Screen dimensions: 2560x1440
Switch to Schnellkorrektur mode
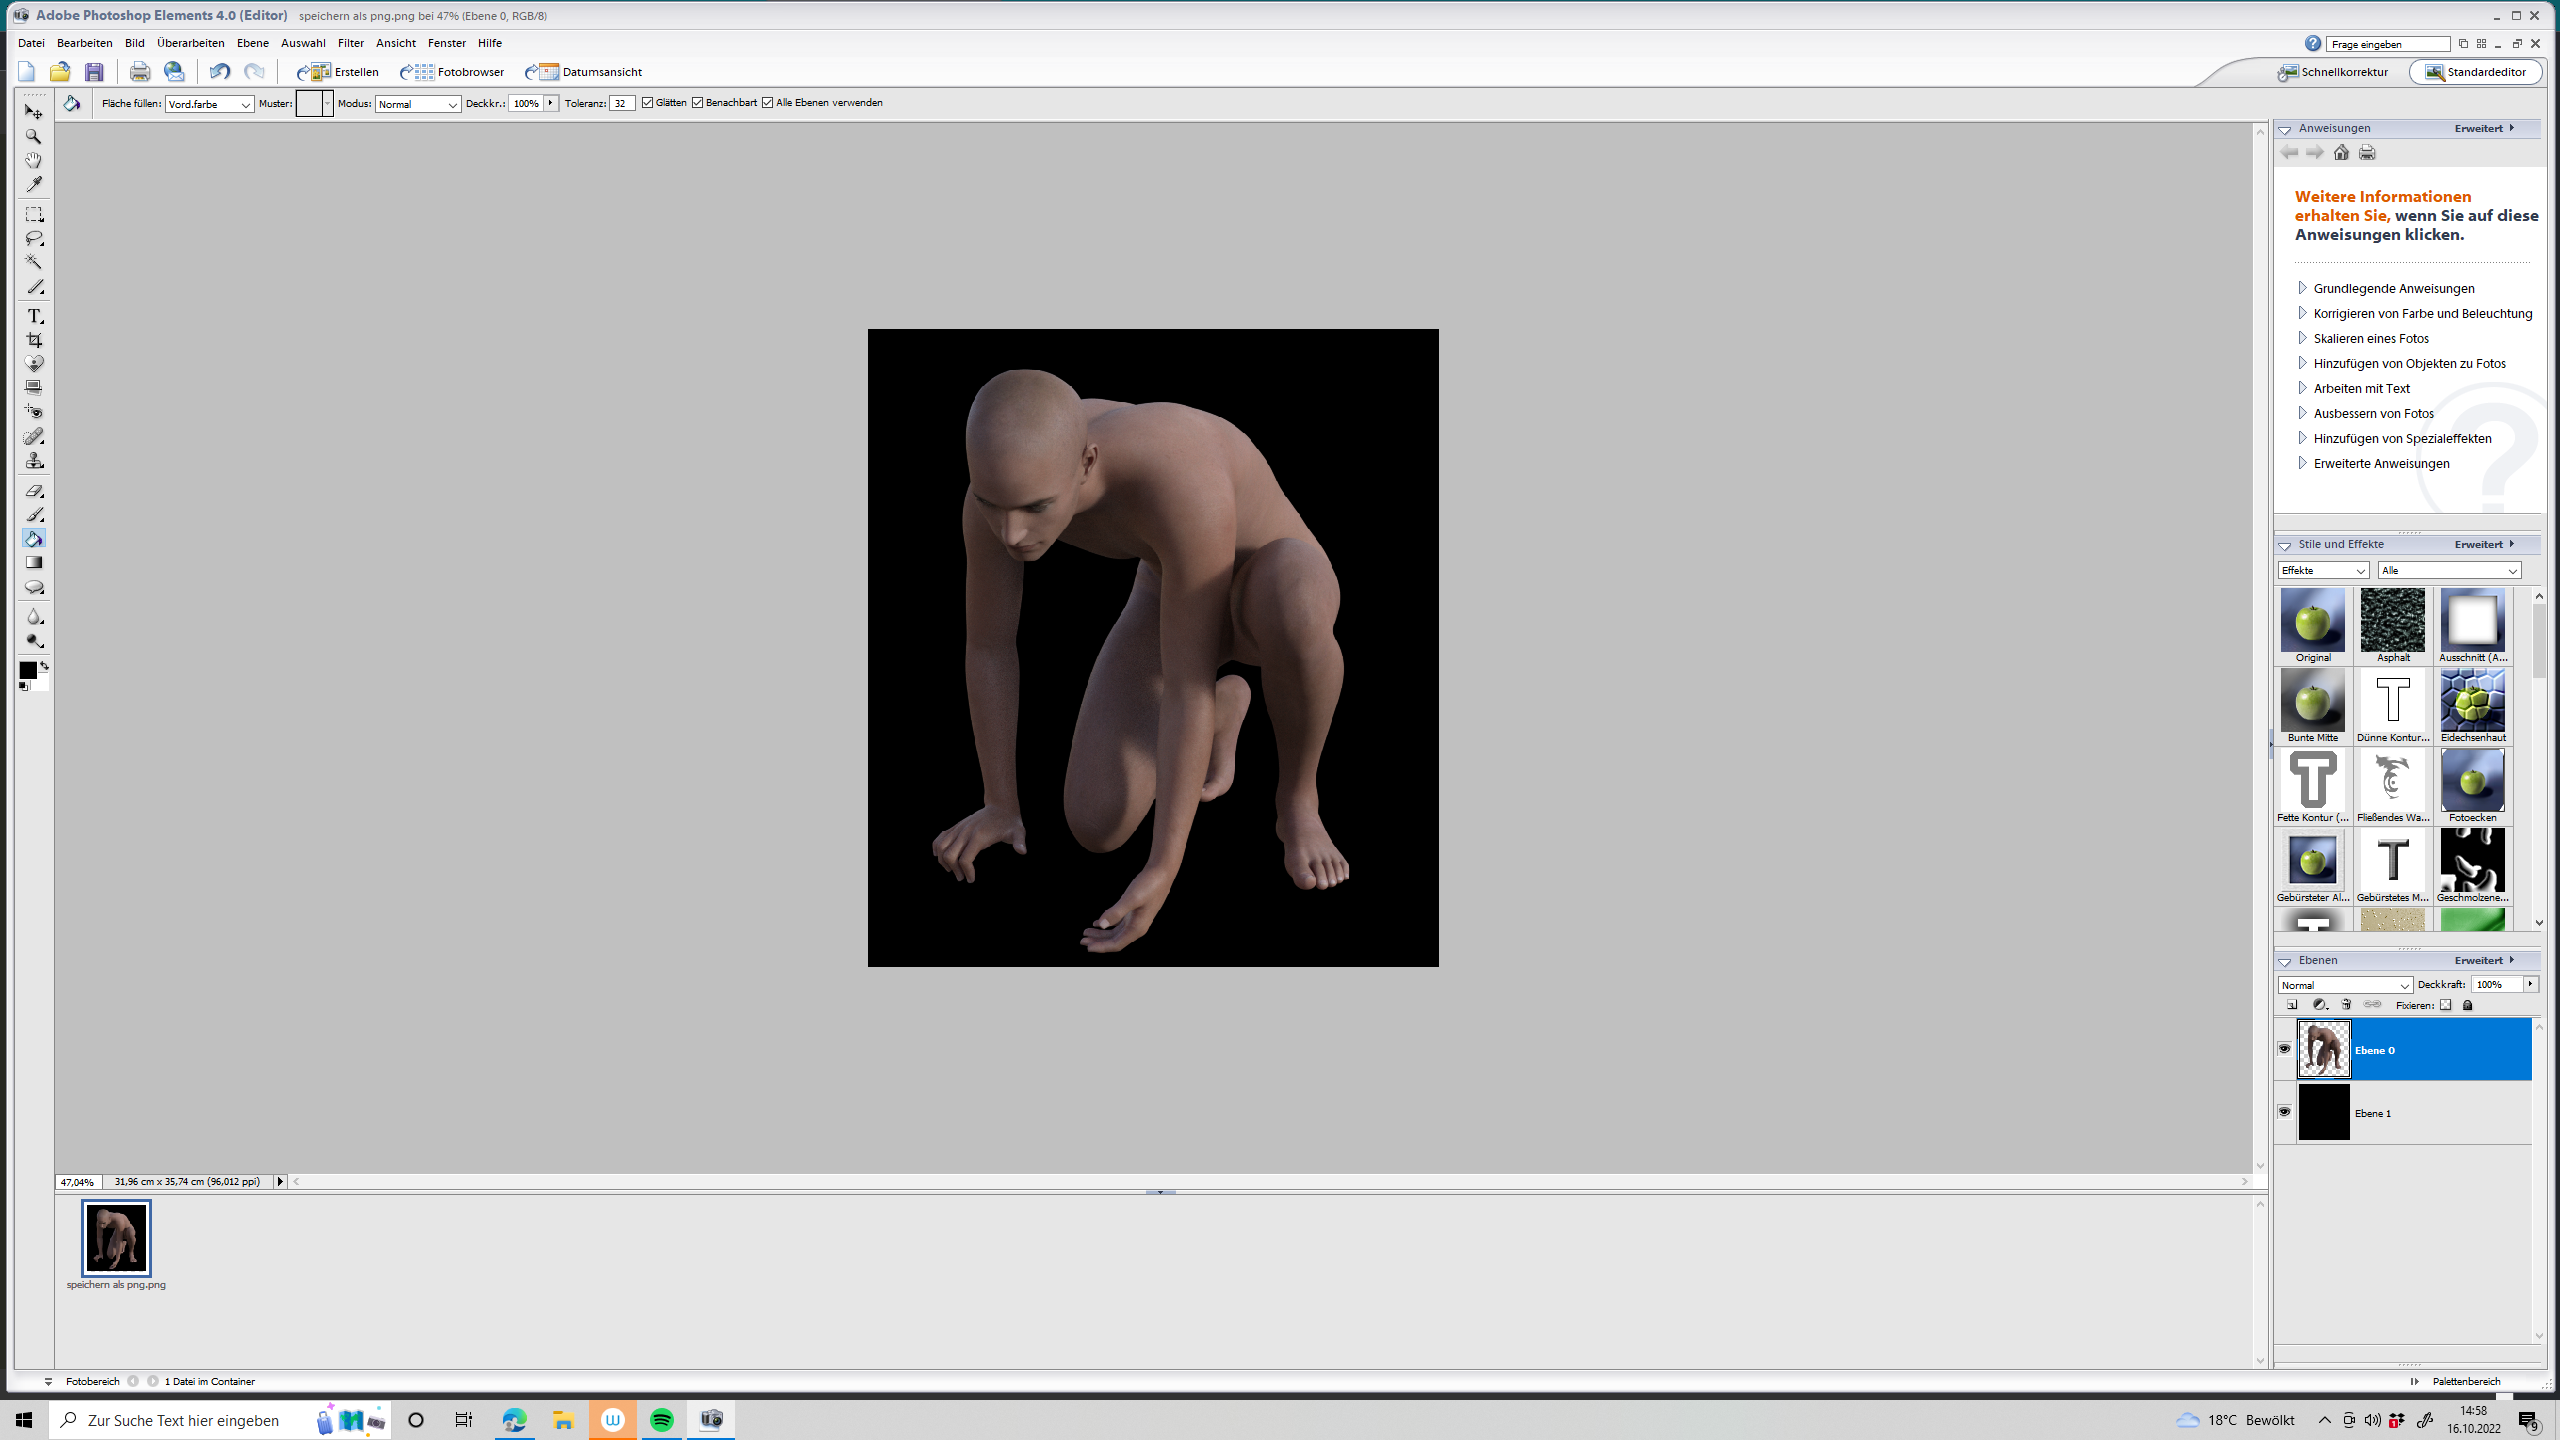tap(2333, 72)
